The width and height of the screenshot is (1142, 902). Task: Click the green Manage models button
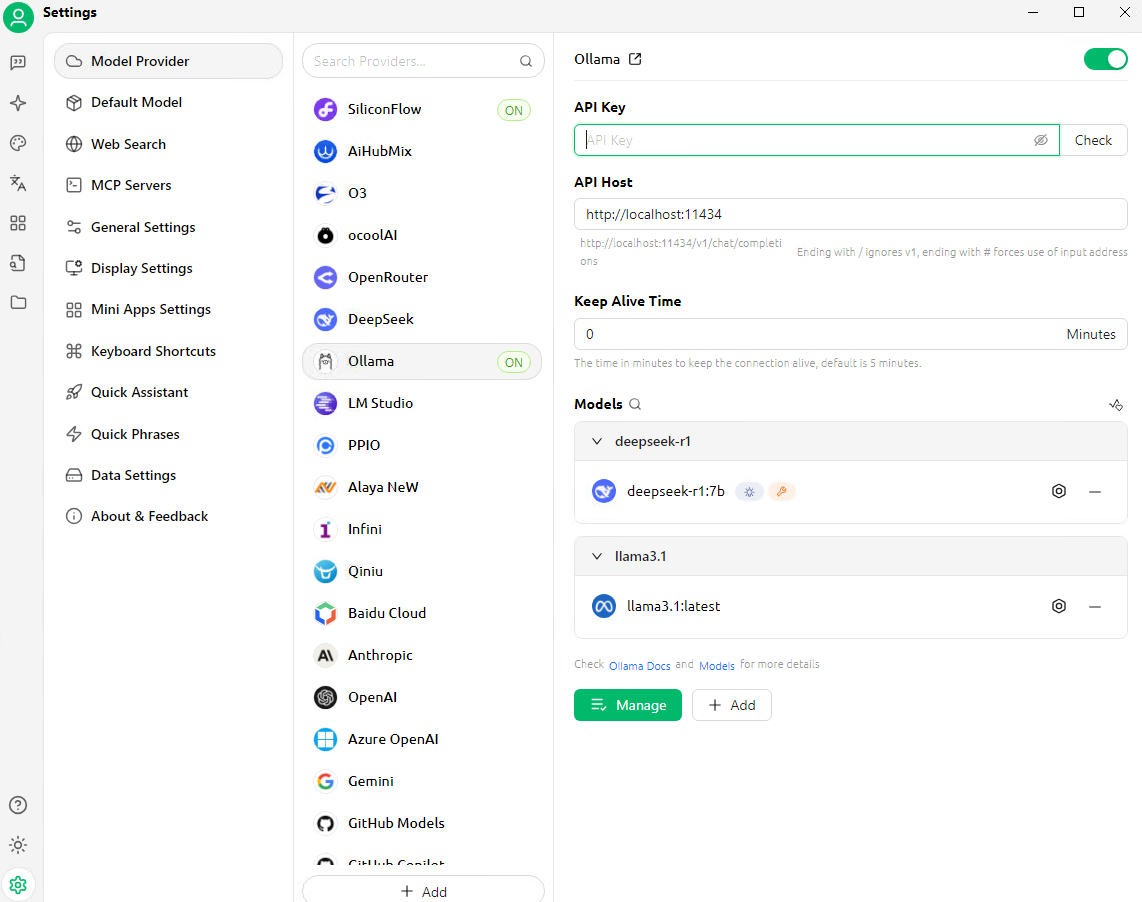[628, 705]
